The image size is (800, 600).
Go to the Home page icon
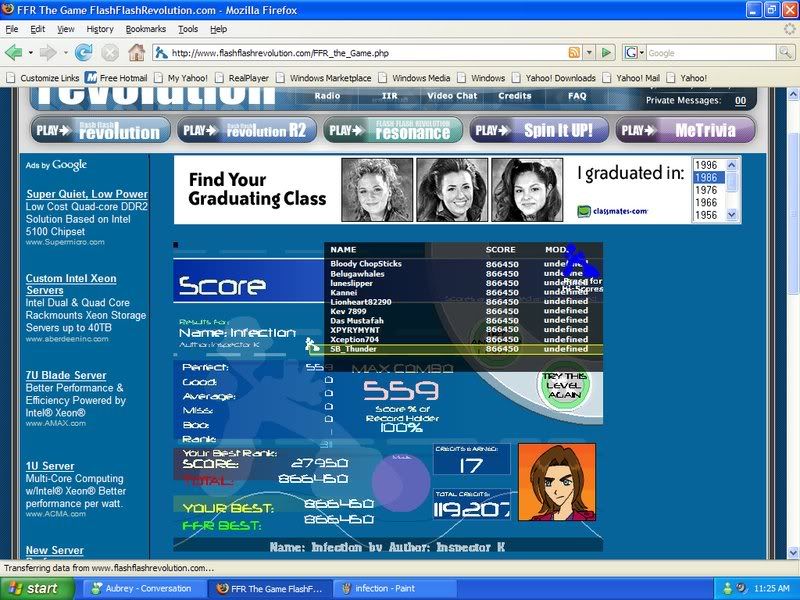[136, 52]
